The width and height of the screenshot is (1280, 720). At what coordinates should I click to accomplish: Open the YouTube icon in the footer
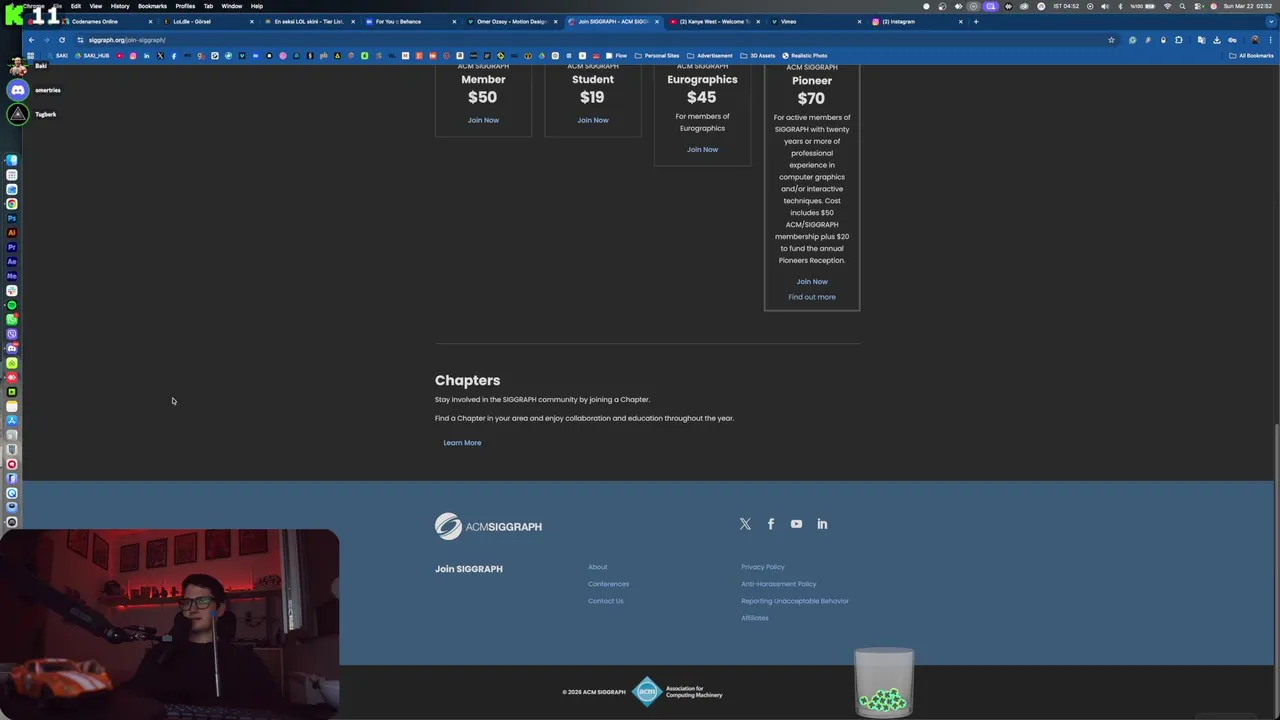pyautogui.click(x=796, y=524)
